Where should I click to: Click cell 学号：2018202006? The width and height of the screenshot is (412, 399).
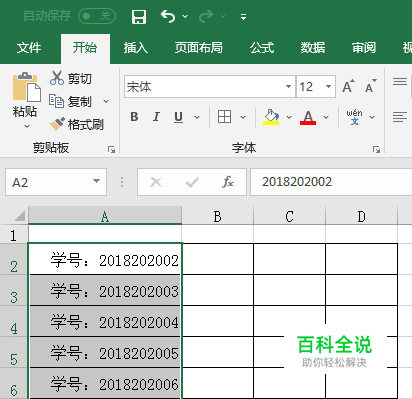click(x=105, y=383)
